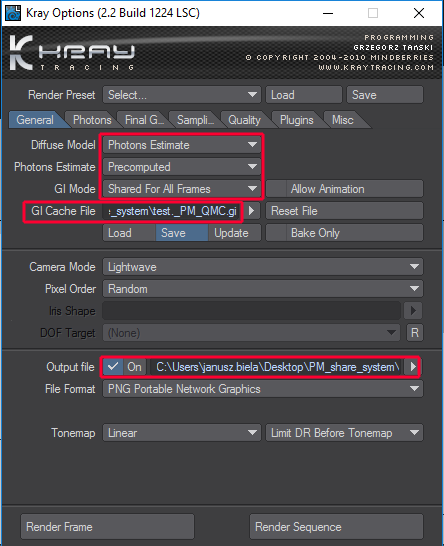Switch to the Photons tab
Viewport: 444px width, 546px height.
pyautogui.click(x=92, y=120)
